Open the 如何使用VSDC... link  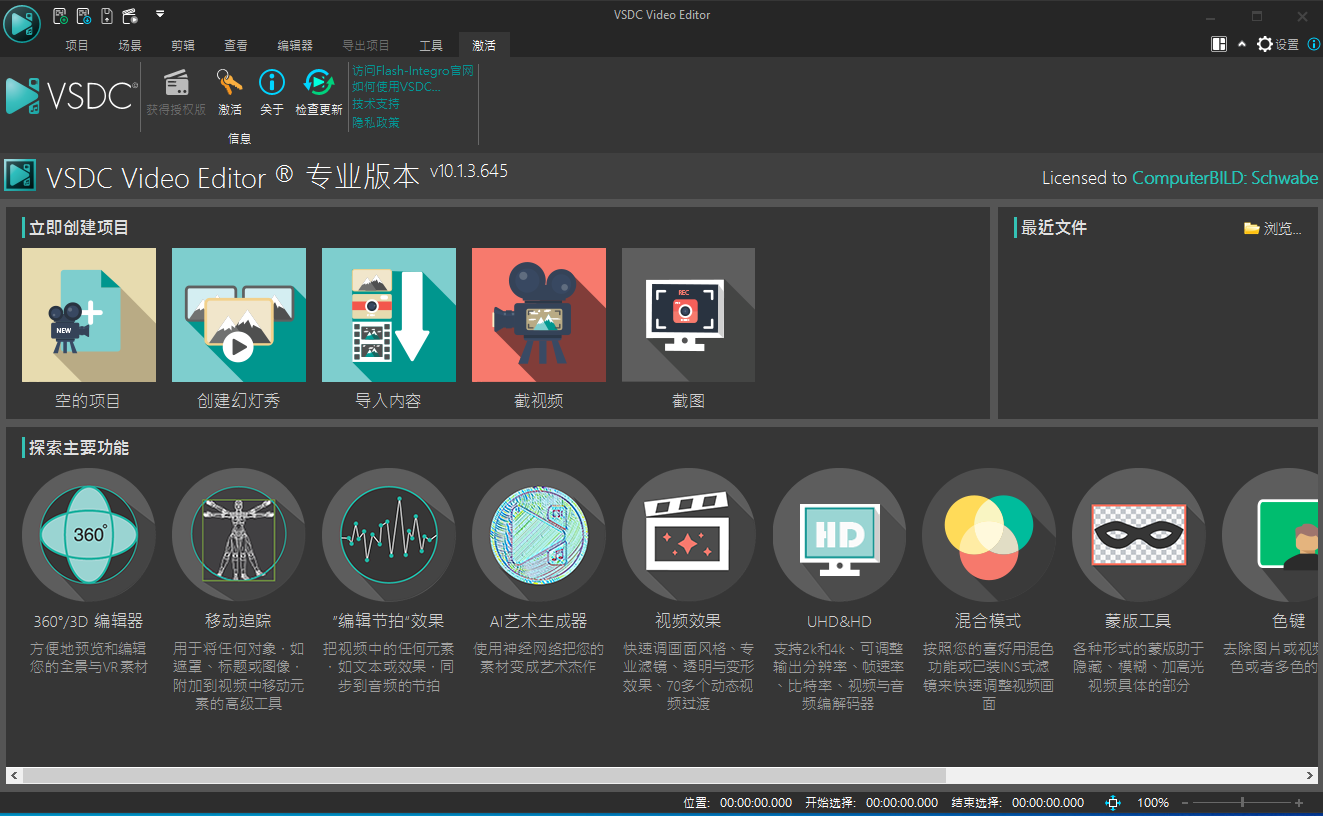coord(396,87)
